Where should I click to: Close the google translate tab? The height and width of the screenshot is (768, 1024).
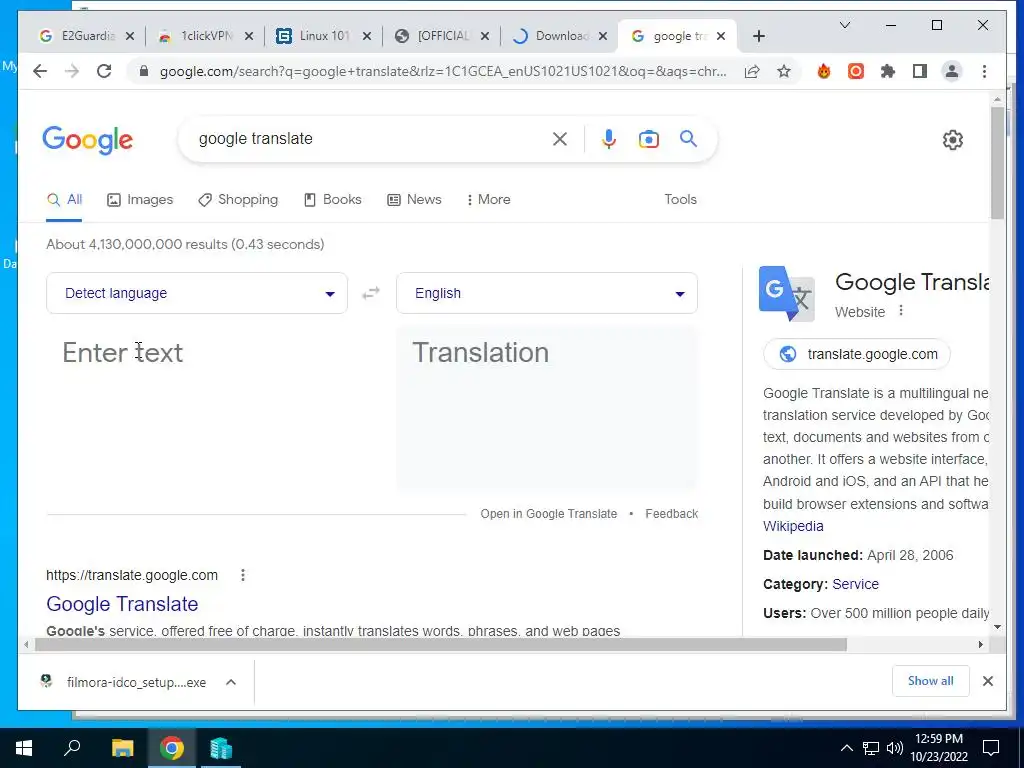click(x=721, y=36)
